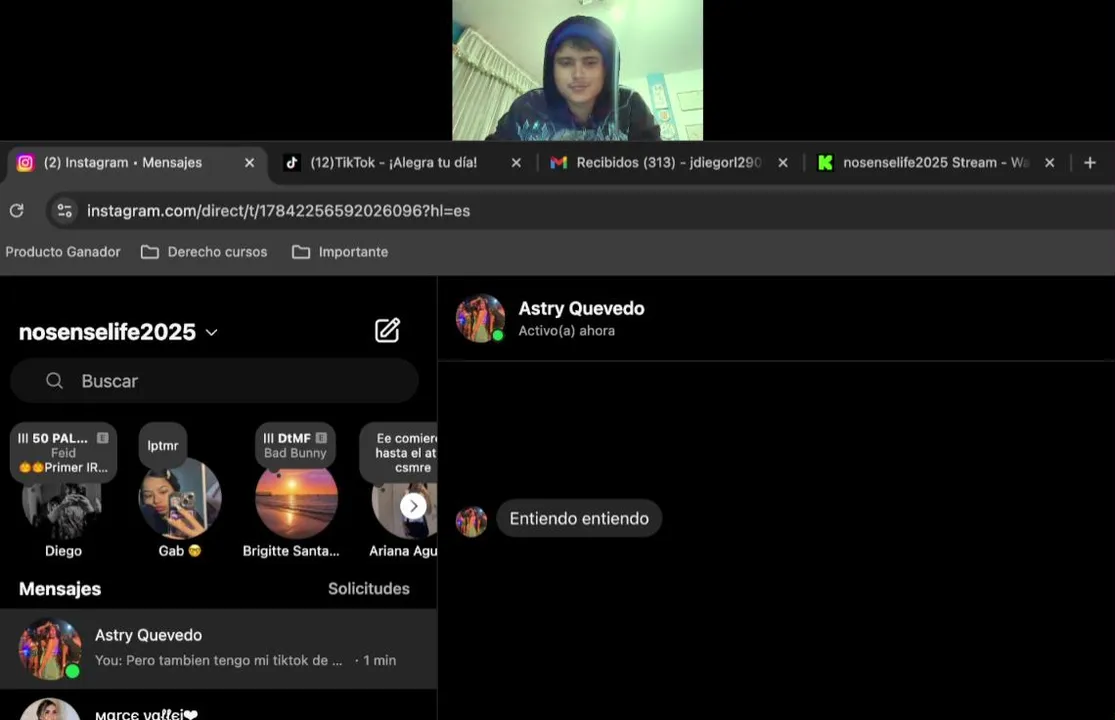Open Brigitte Santa's sunset profile picture
The height and width of the screenshot is (720, 1115).
(x=297, y=502)
